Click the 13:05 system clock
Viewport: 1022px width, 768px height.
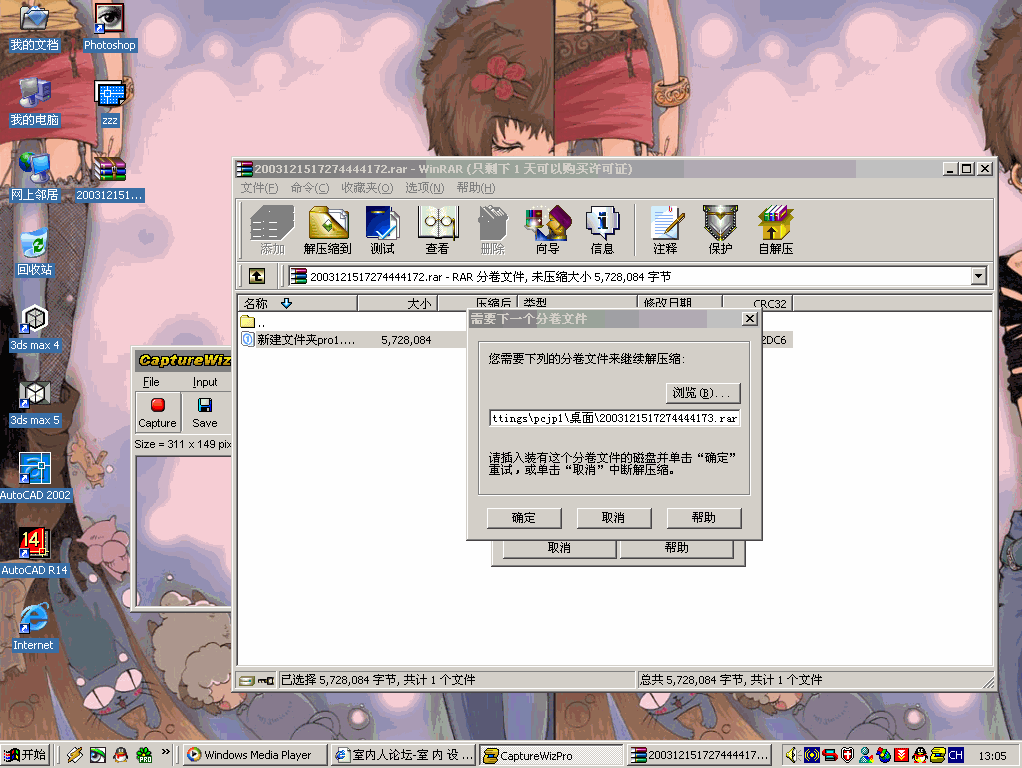tap(992, 756)
